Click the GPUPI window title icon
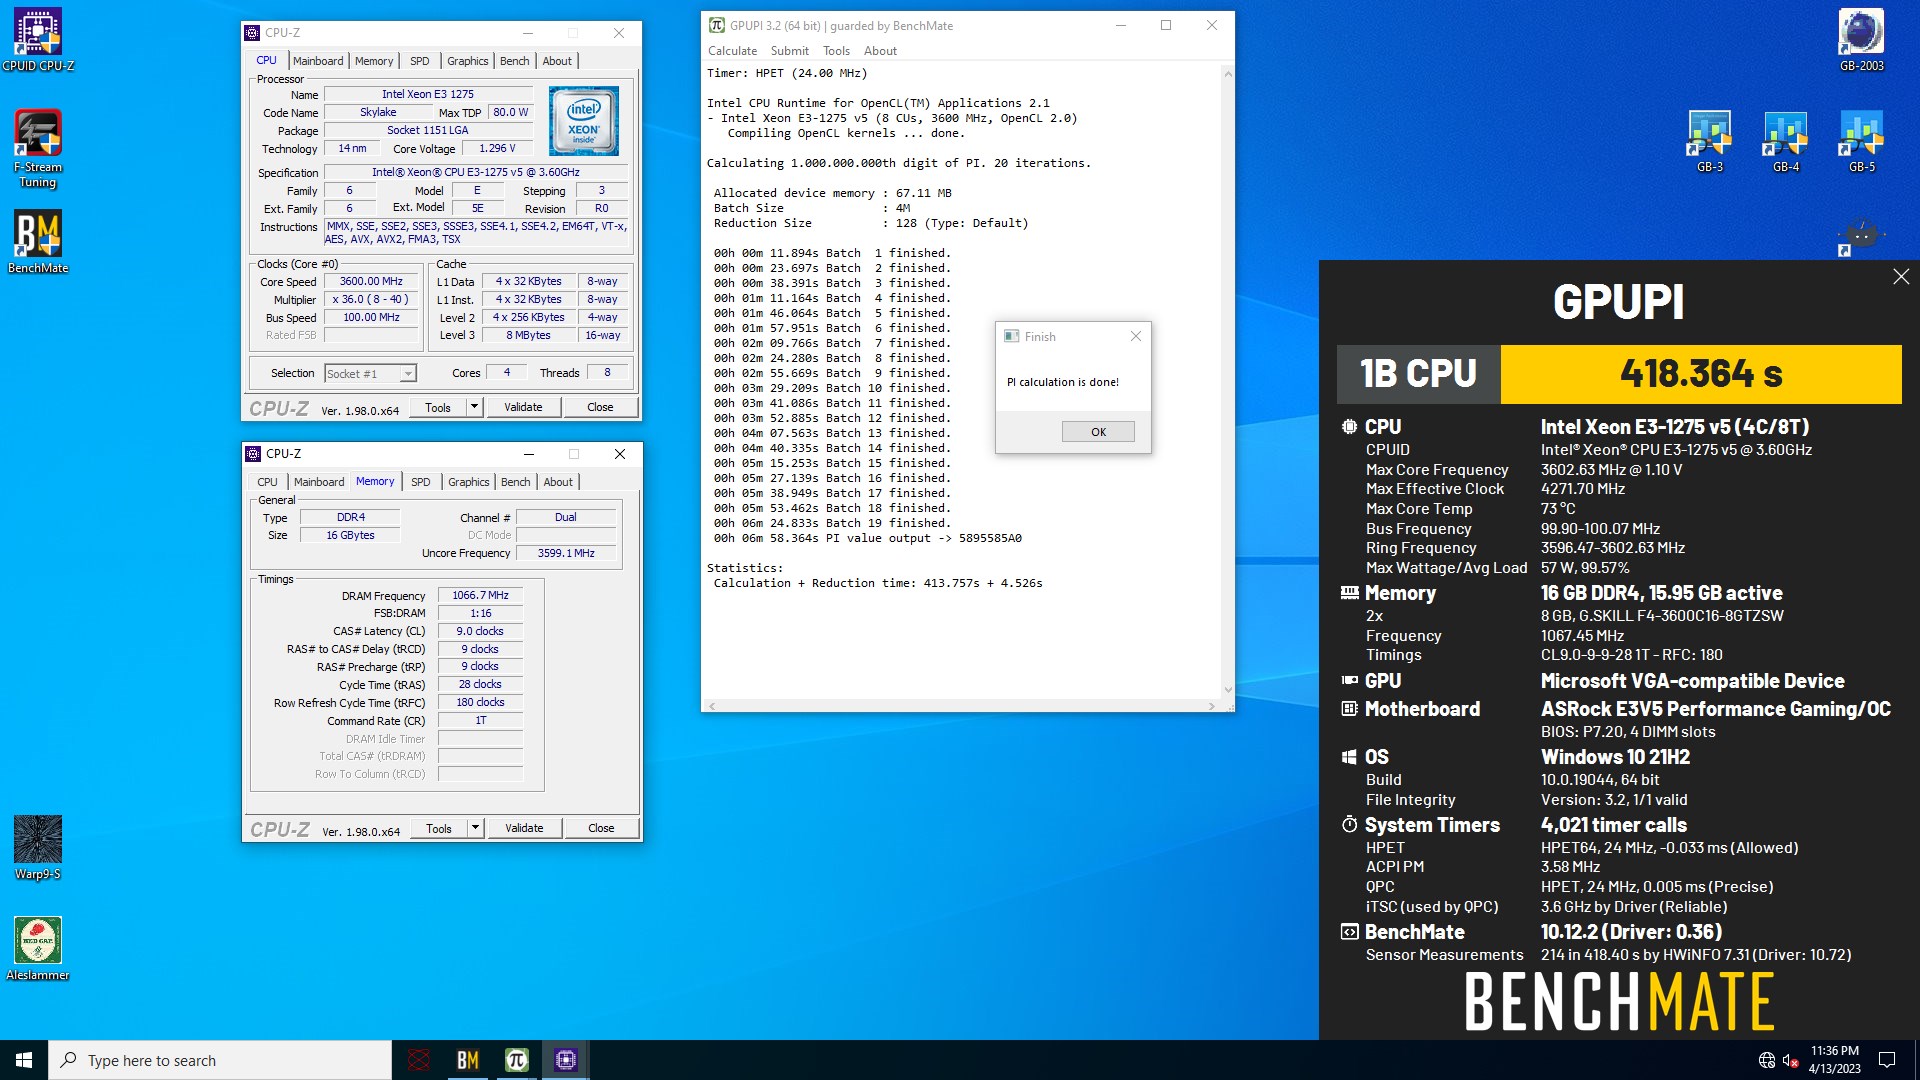 tap(717, 25)
